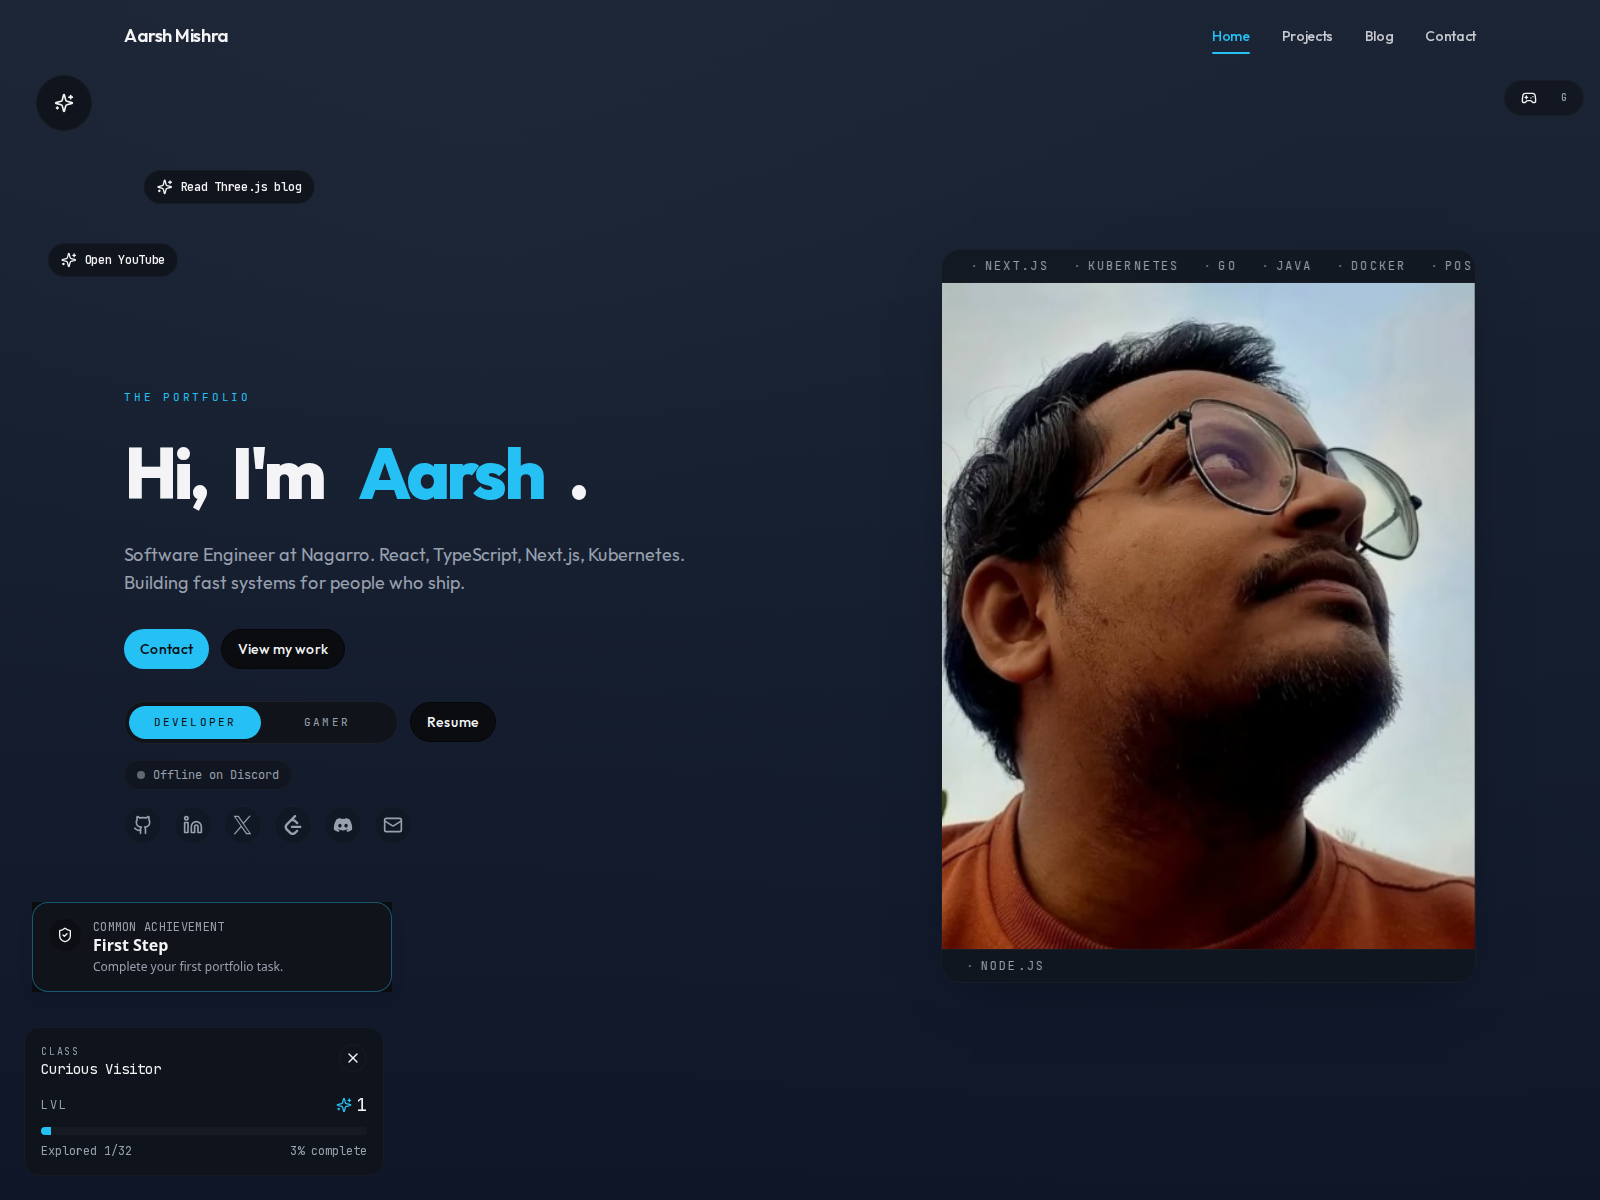
Task: Go to the Projects nav item
Action: [1307, 36]
